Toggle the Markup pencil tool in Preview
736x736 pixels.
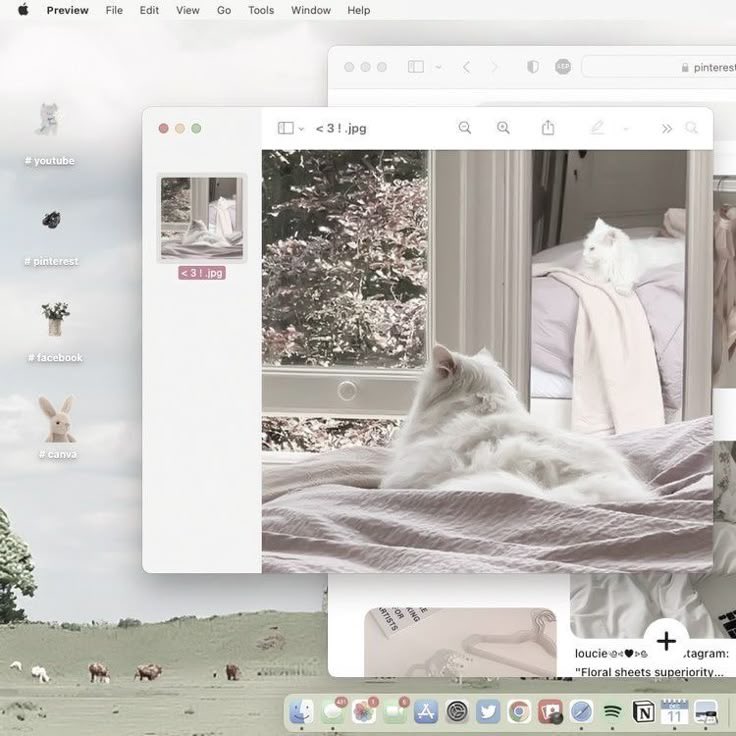(x=597, y=127)
